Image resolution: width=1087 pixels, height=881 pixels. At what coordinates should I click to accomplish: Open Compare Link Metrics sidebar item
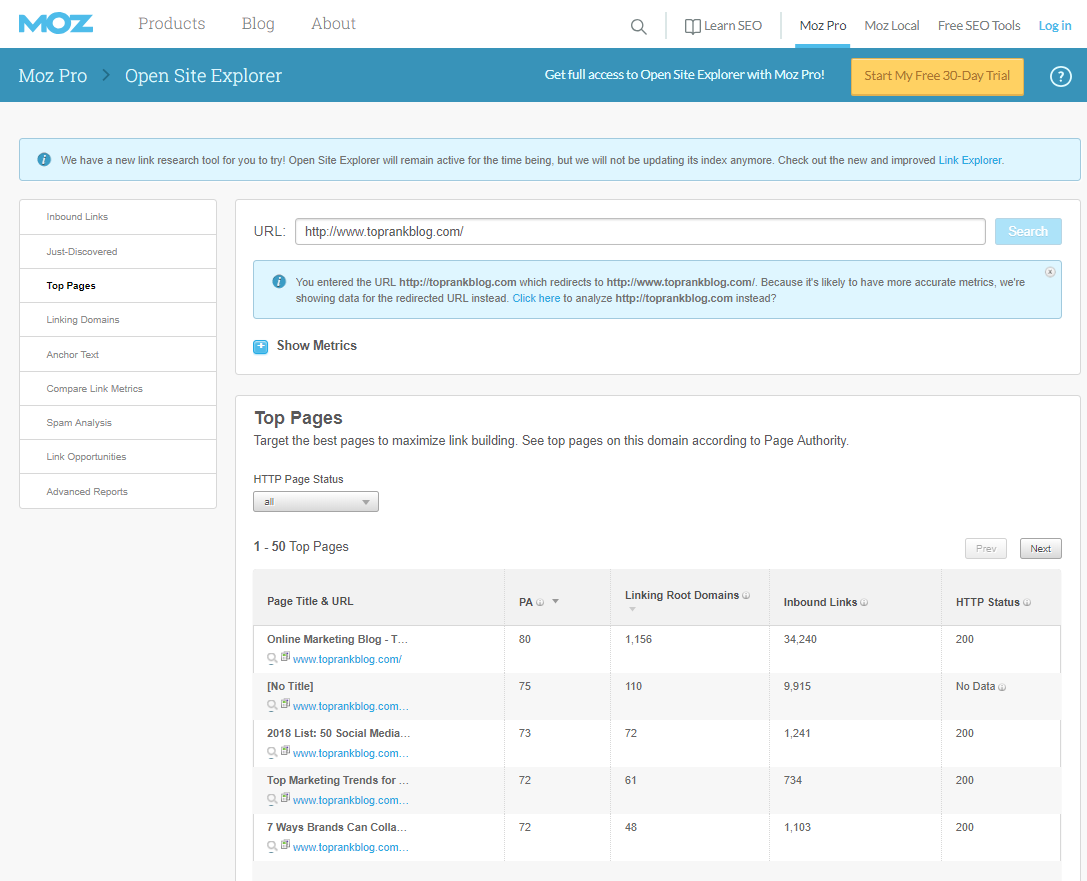click(x=118, y=389)
